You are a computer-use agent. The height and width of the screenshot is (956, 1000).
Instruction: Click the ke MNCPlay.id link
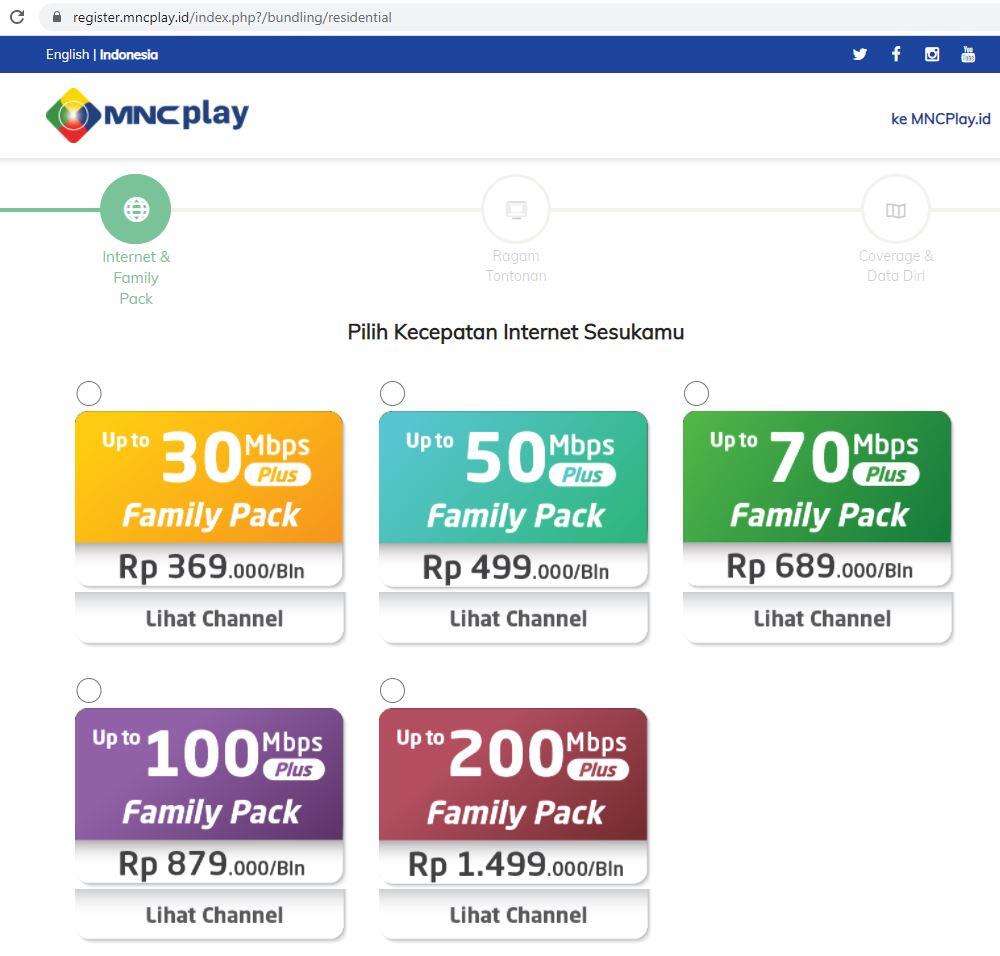coord(940,118)
